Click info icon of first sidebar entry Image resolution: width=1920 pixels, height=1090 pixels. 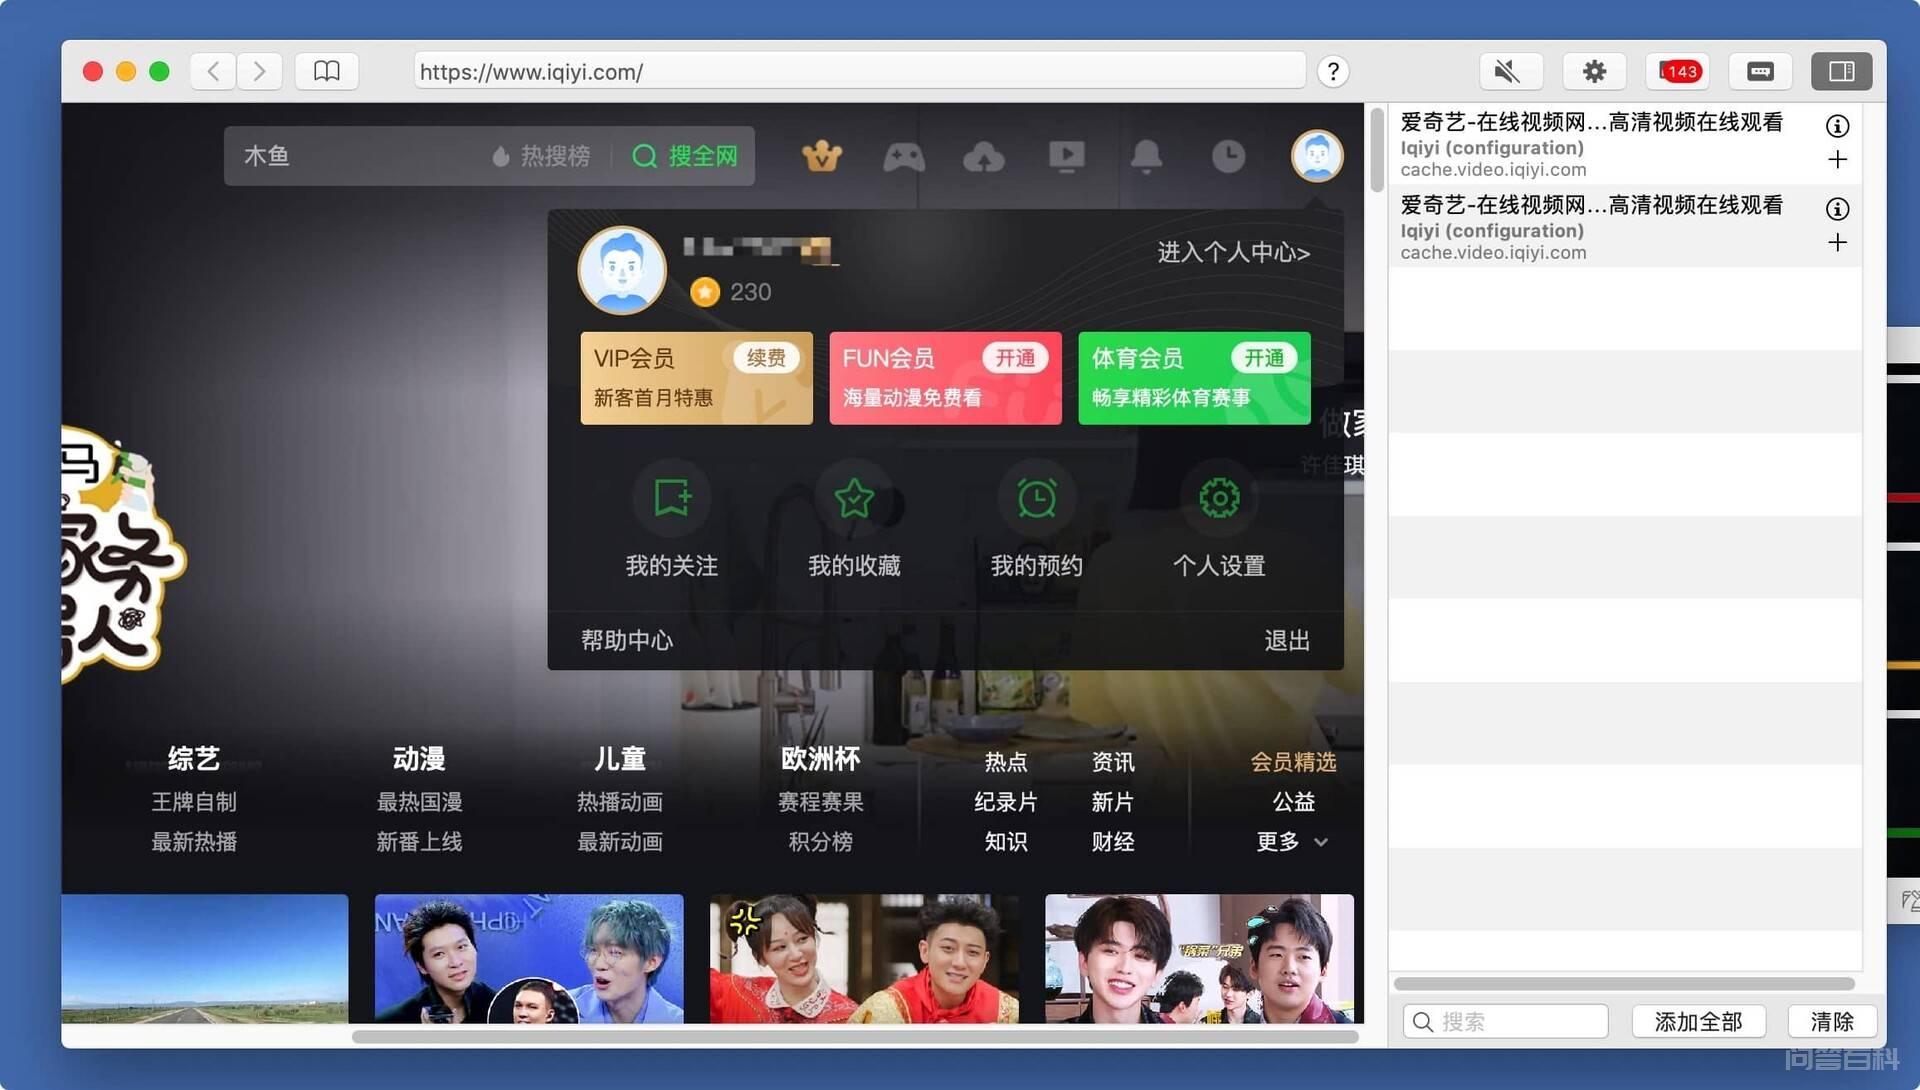pos(1837,126)
